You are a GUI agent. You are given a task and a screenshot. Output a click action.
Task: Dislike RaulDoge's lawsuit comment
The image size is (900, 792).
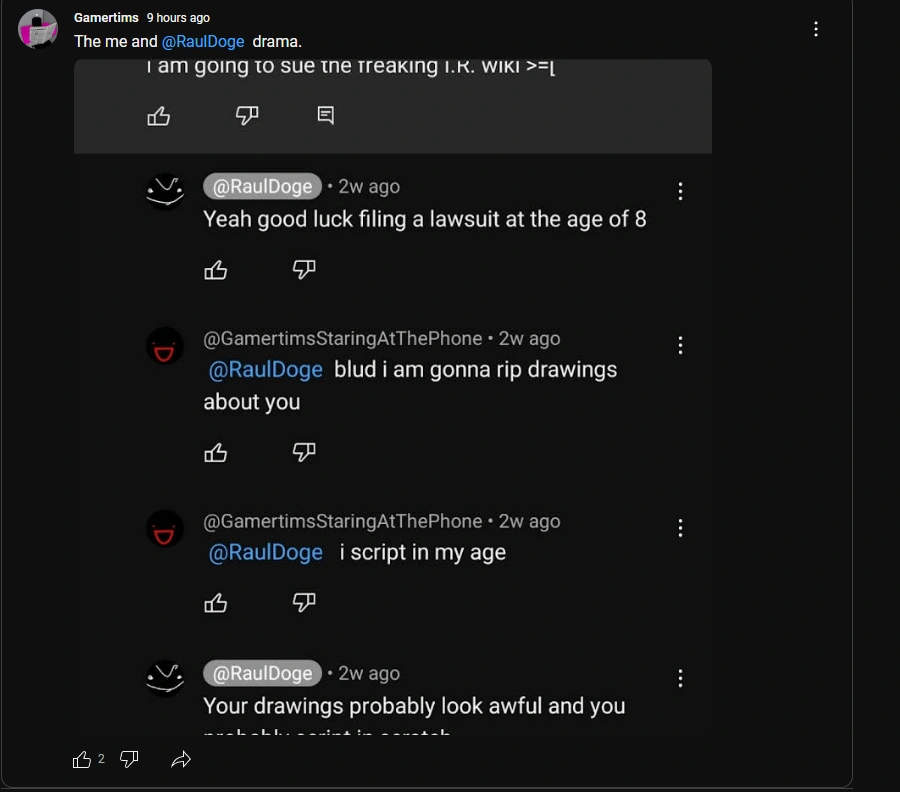click(x=304, y=269)
